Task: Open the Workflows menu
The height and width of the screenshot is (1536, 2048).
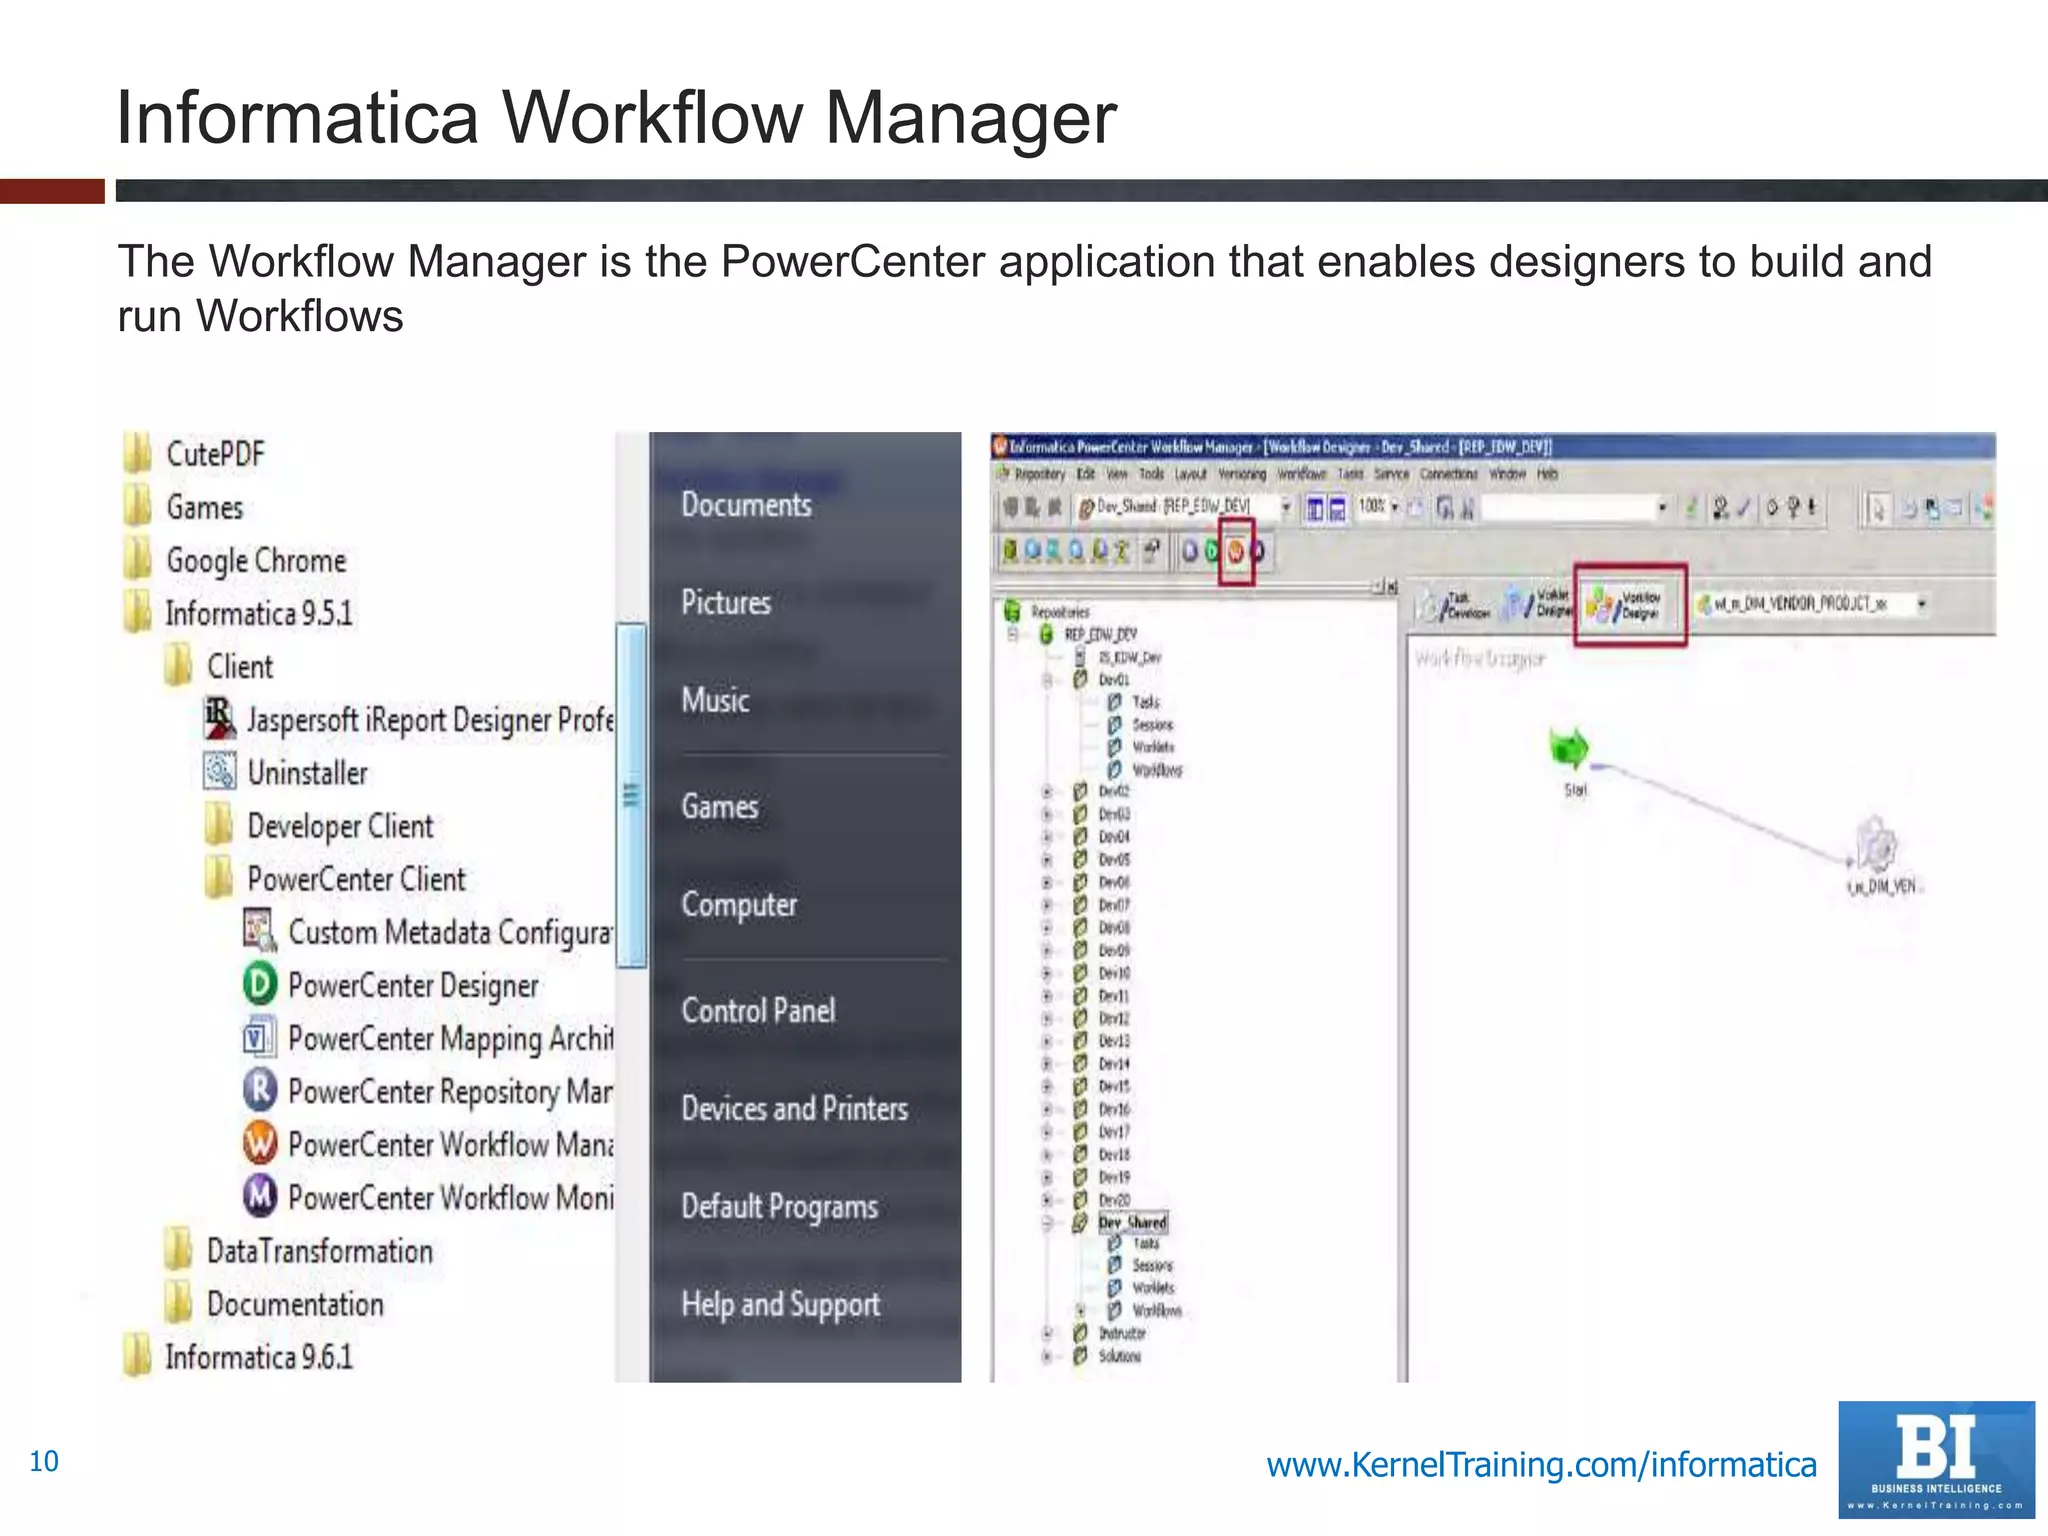Action: (1302, 474)
